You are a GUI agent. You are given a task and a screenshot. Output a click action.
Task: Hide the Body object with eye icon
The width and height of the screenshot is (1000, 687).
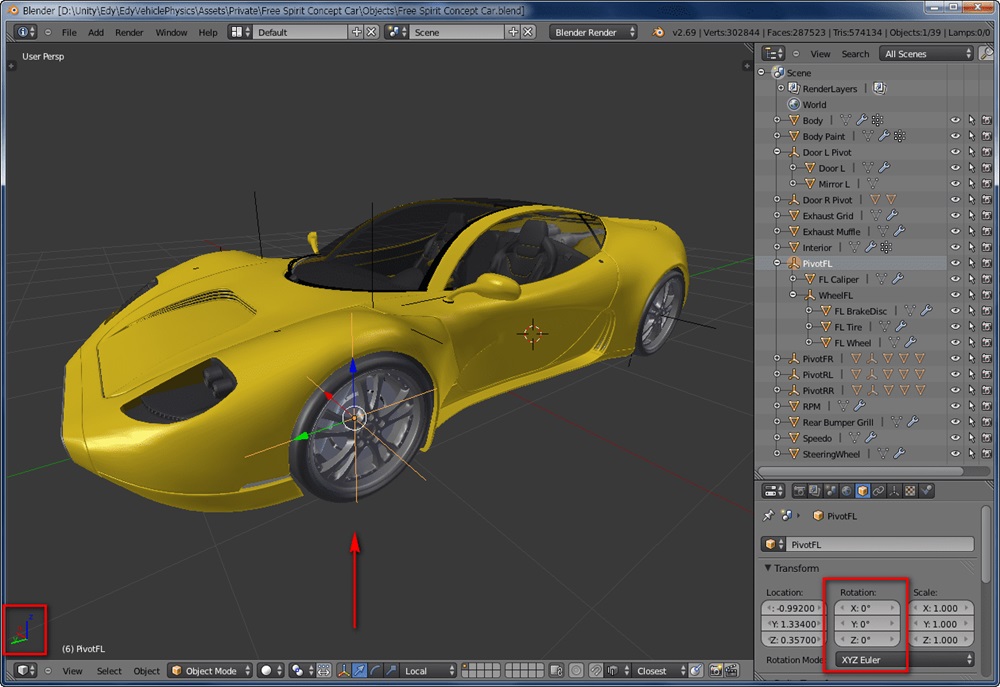(955, 120)
